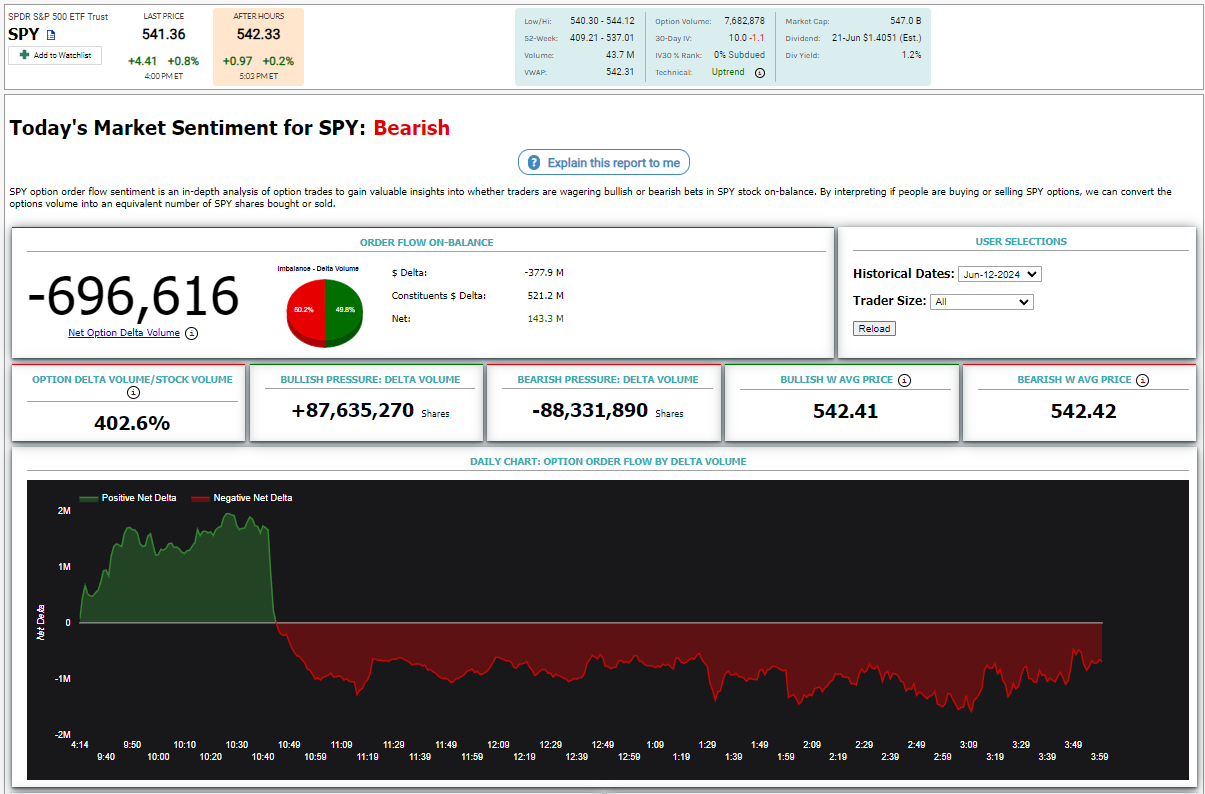Toggle Negative Net Delta legend series
The image size is (1205, 794).
(x=241, y=498)
